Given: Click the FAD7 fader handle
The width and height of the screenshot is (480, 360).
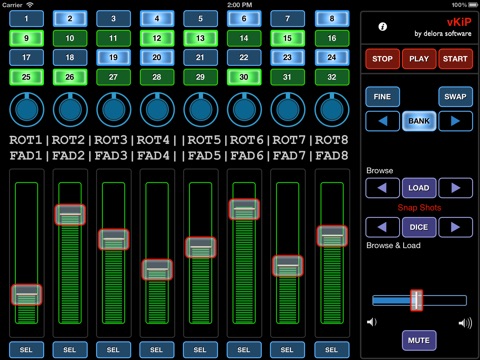Looking at the screenshot, I should coord(288,266).
